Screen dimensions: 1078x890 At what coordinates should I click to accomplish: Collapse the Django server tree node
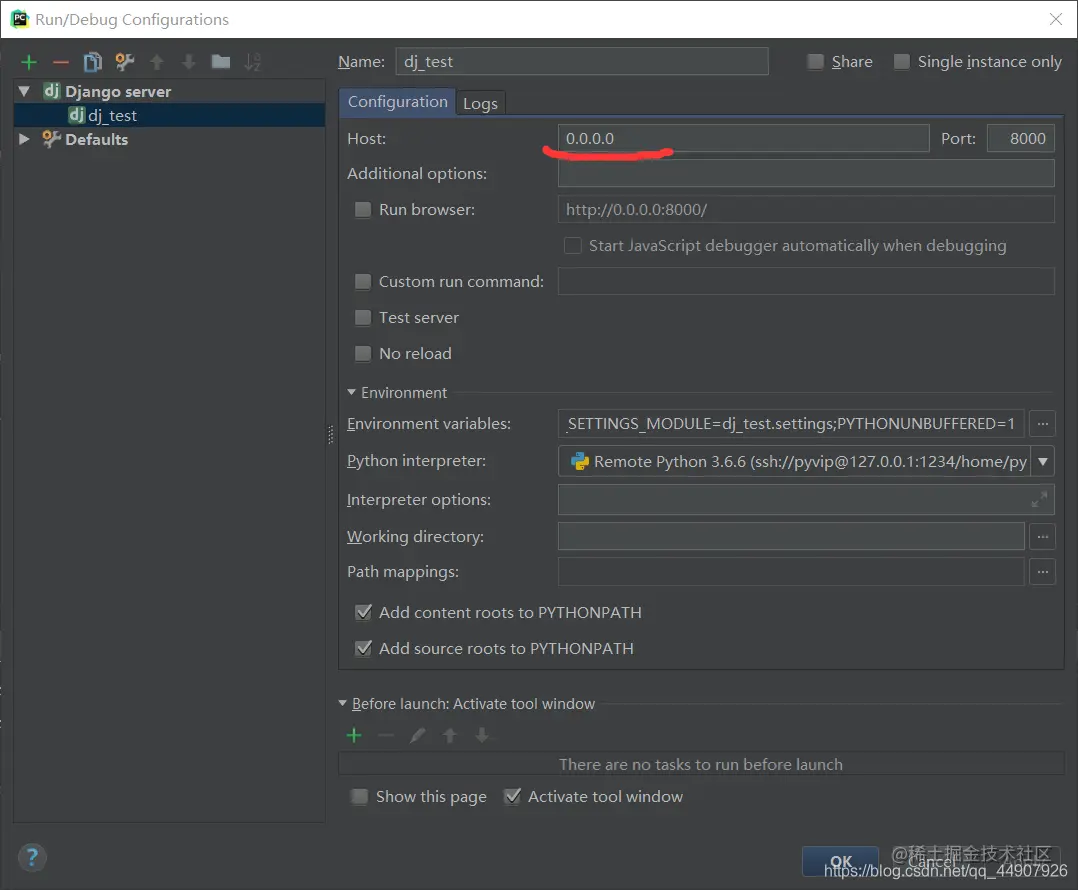coord(25,91)
